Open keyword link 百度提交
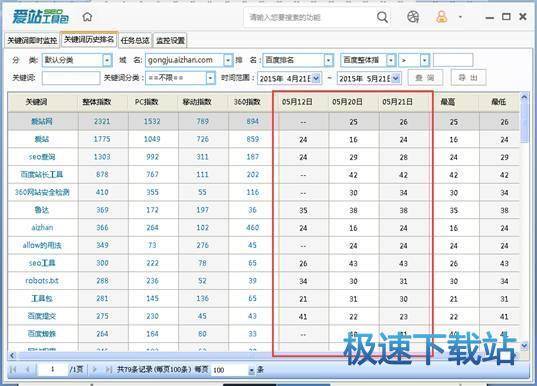The height and width of the screenshot is (386, 537). point(42,316)
